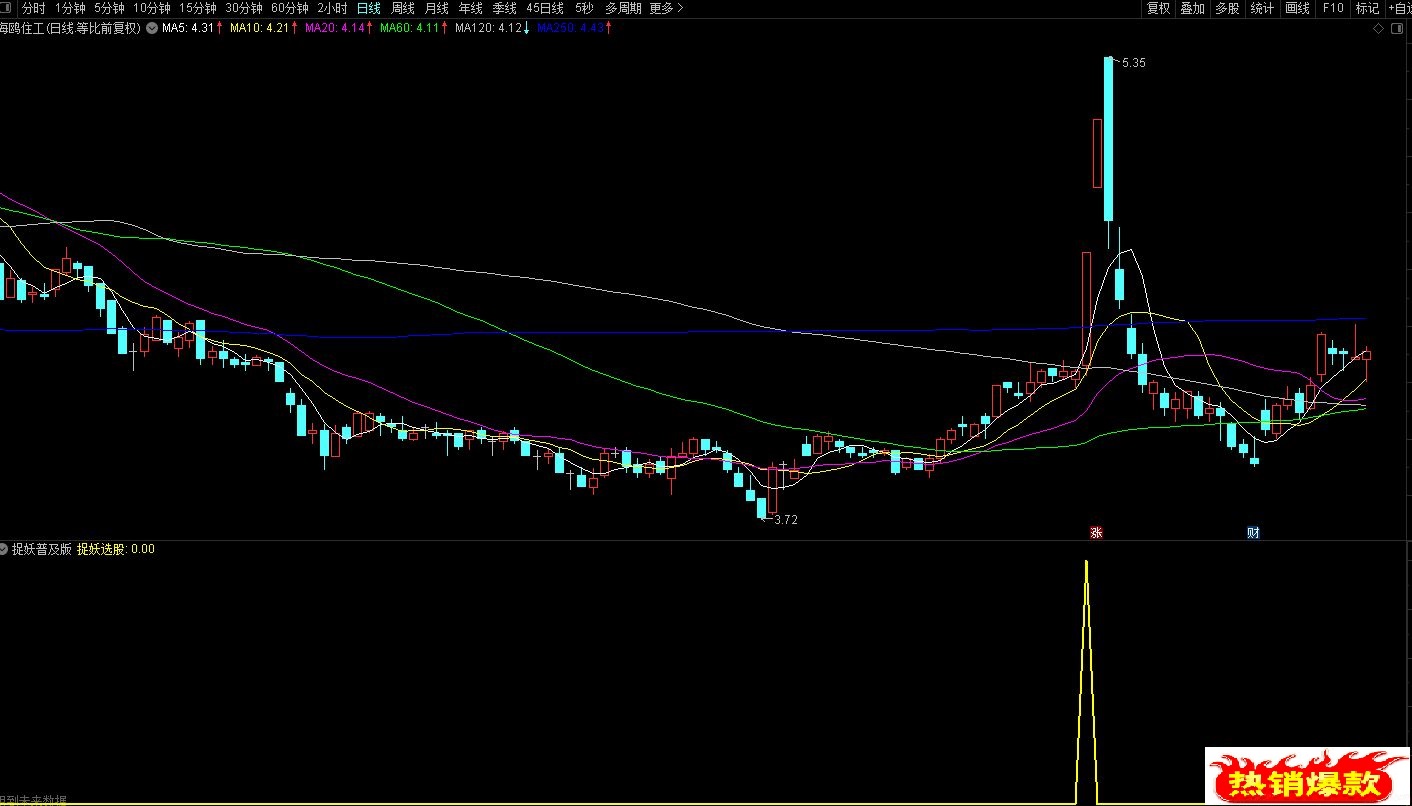Open the 画线 drawing tools
The height and width of the screenshot is (806, 1412).
pos(1297,8)
